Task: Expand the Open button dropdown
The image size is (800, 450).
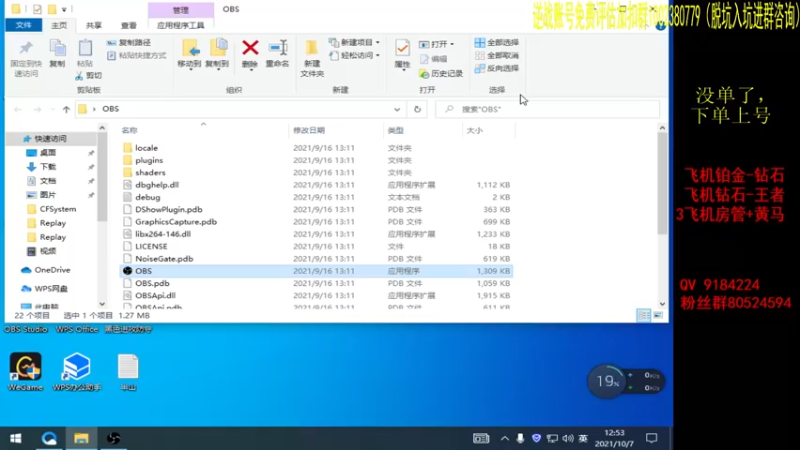Action: 452,44
